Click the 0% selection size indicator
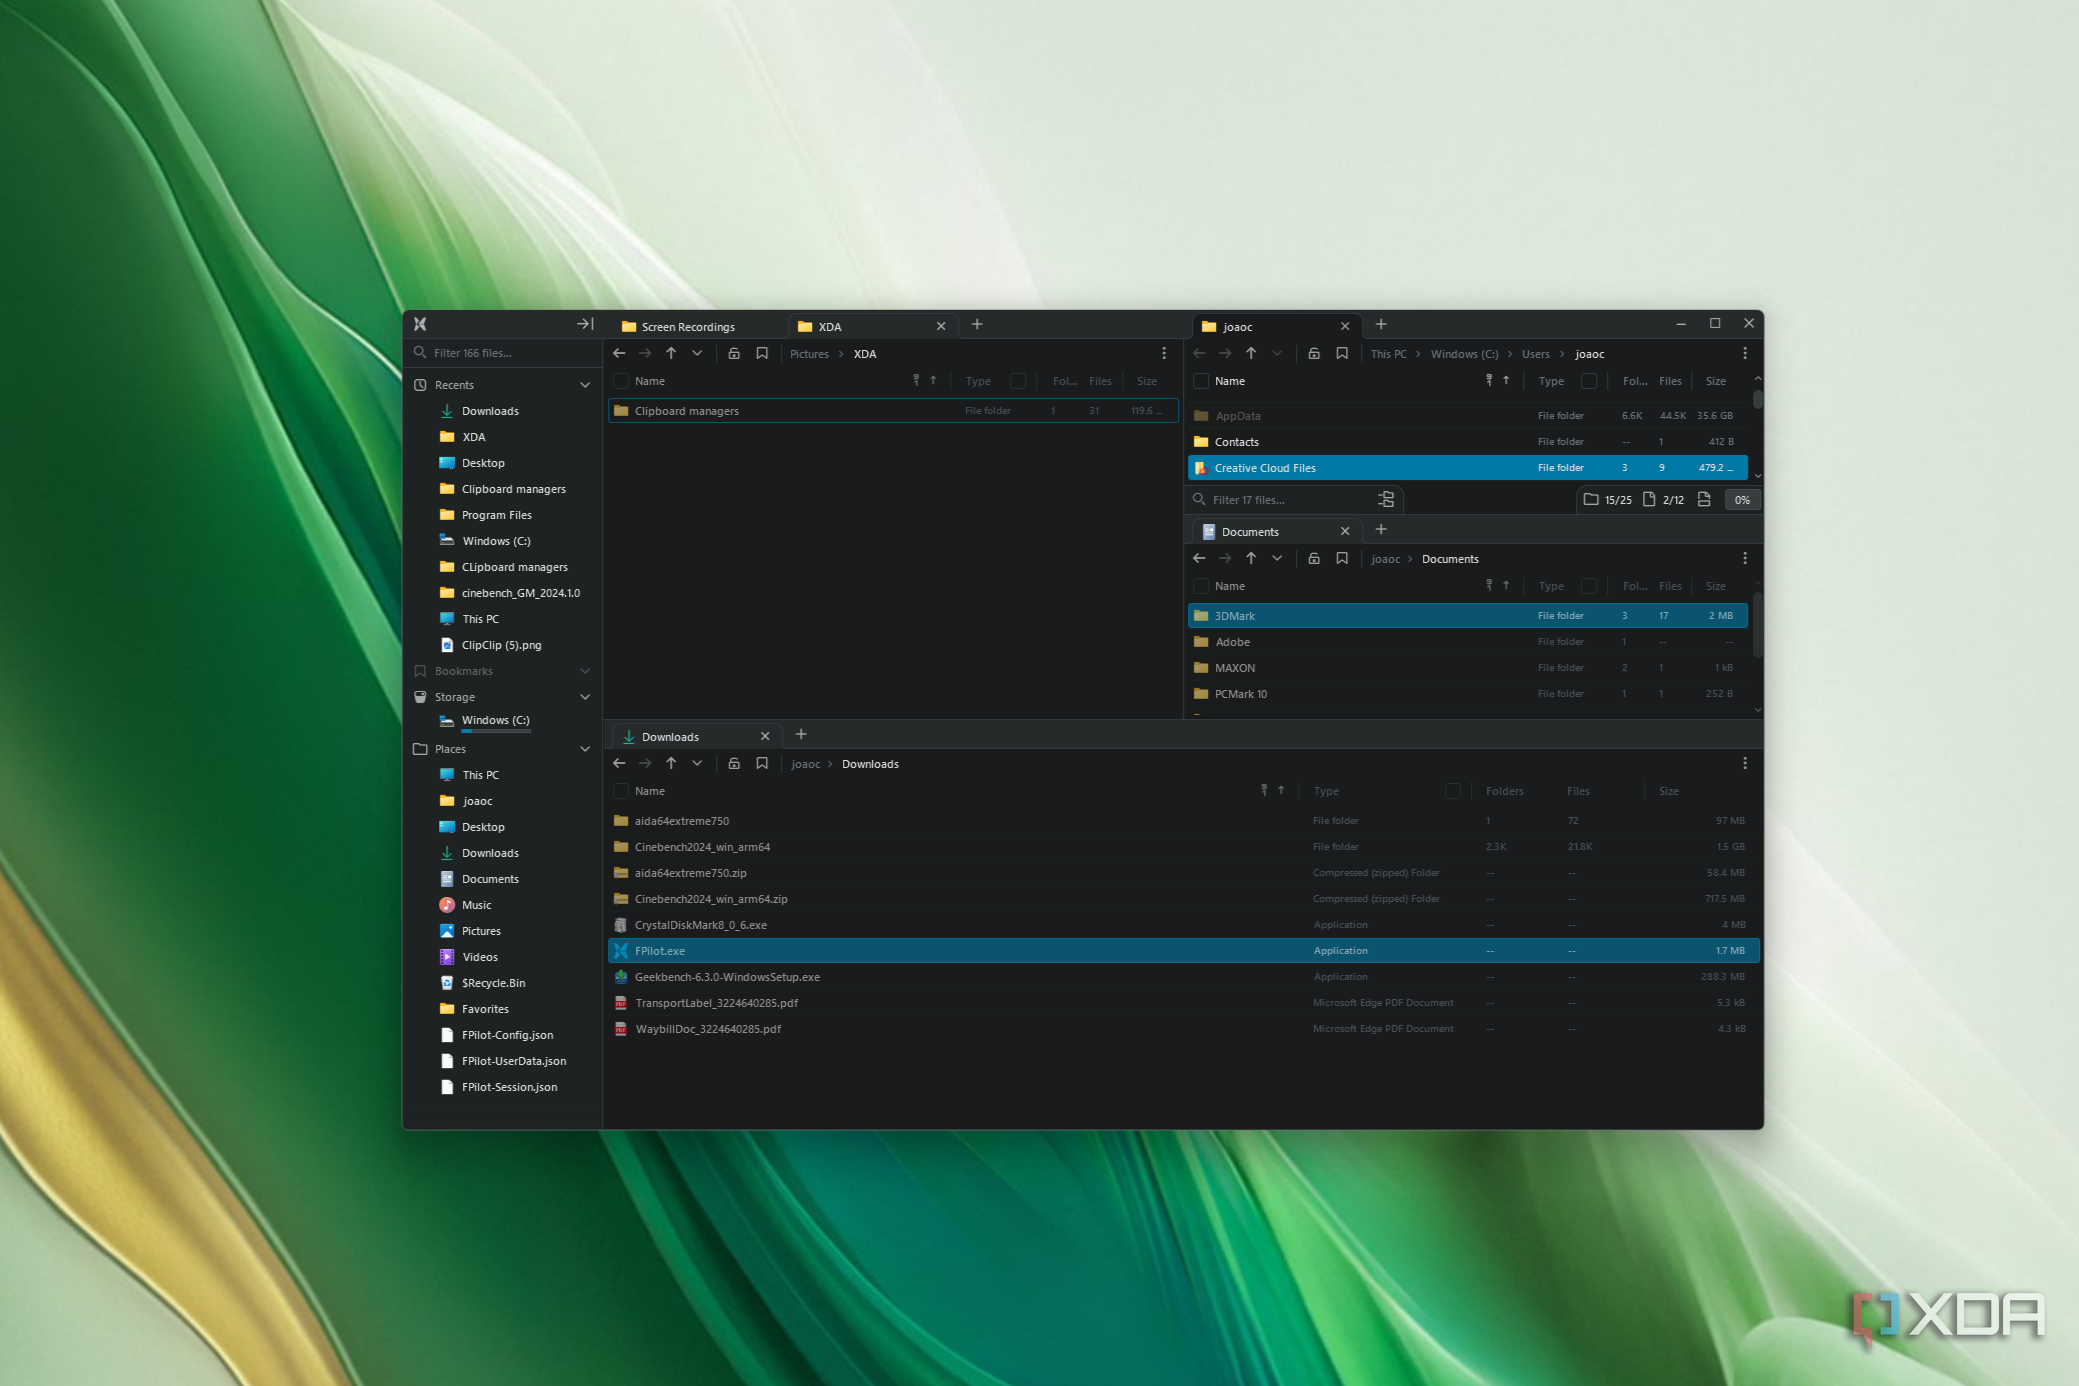 coord(1742,499)
